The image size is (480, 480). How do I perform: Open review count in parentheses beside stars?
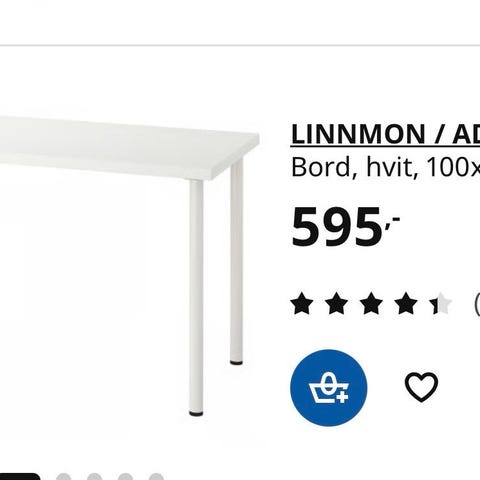pos(477,303)
